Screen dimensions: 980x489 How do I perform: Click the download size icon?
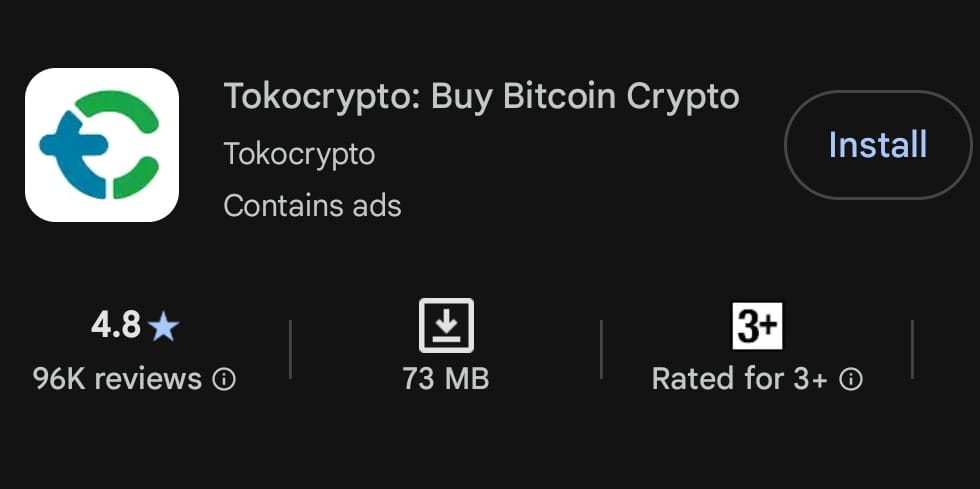[x=446, y=326]
